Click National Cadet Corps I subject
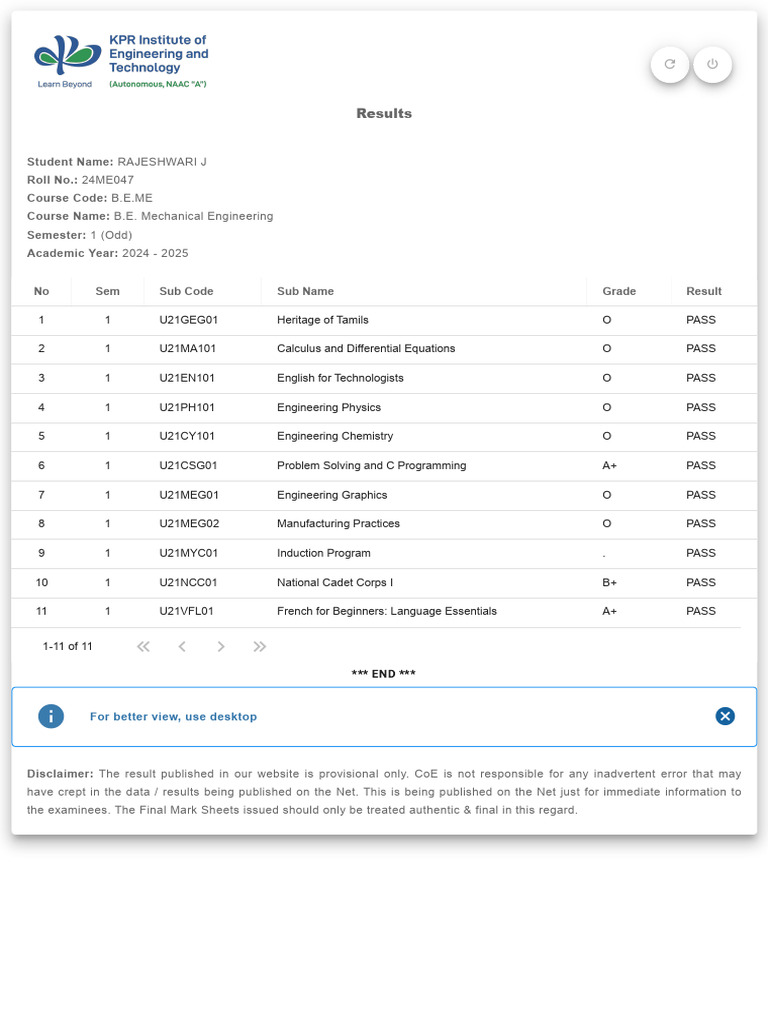 (x=335, y=583)
